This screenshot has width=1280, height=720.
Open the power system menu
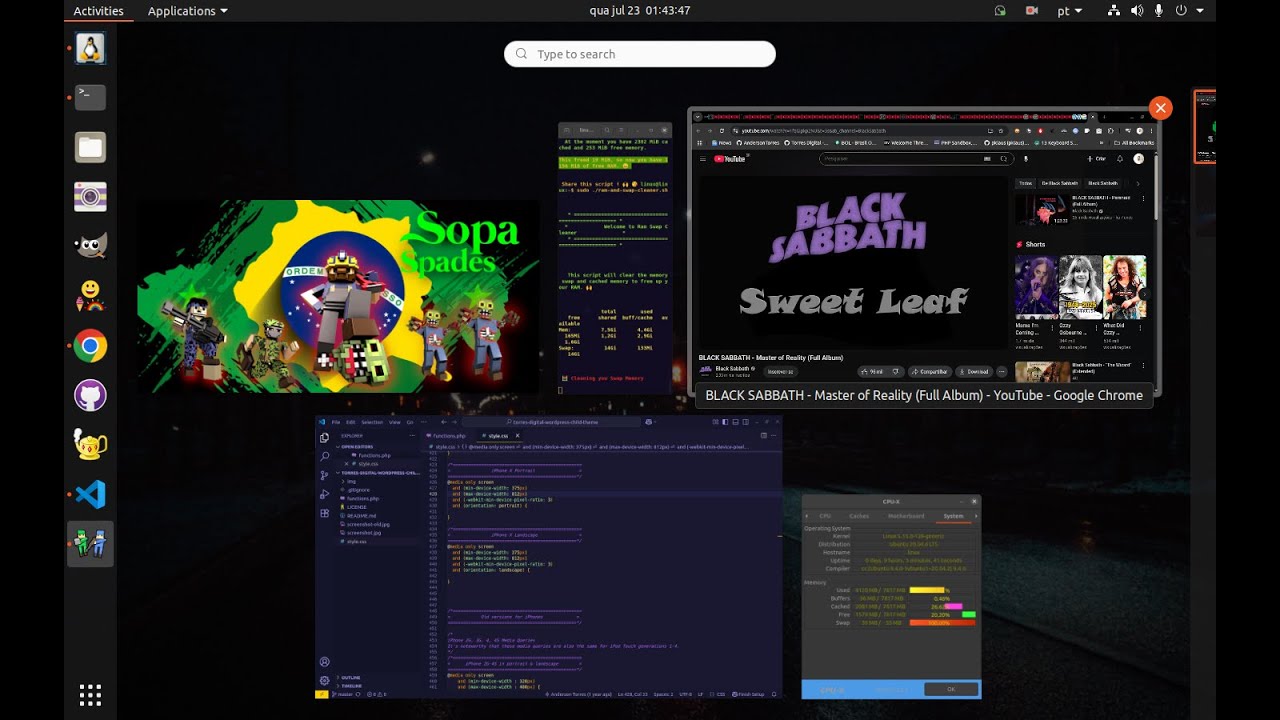coord(1188,11)
